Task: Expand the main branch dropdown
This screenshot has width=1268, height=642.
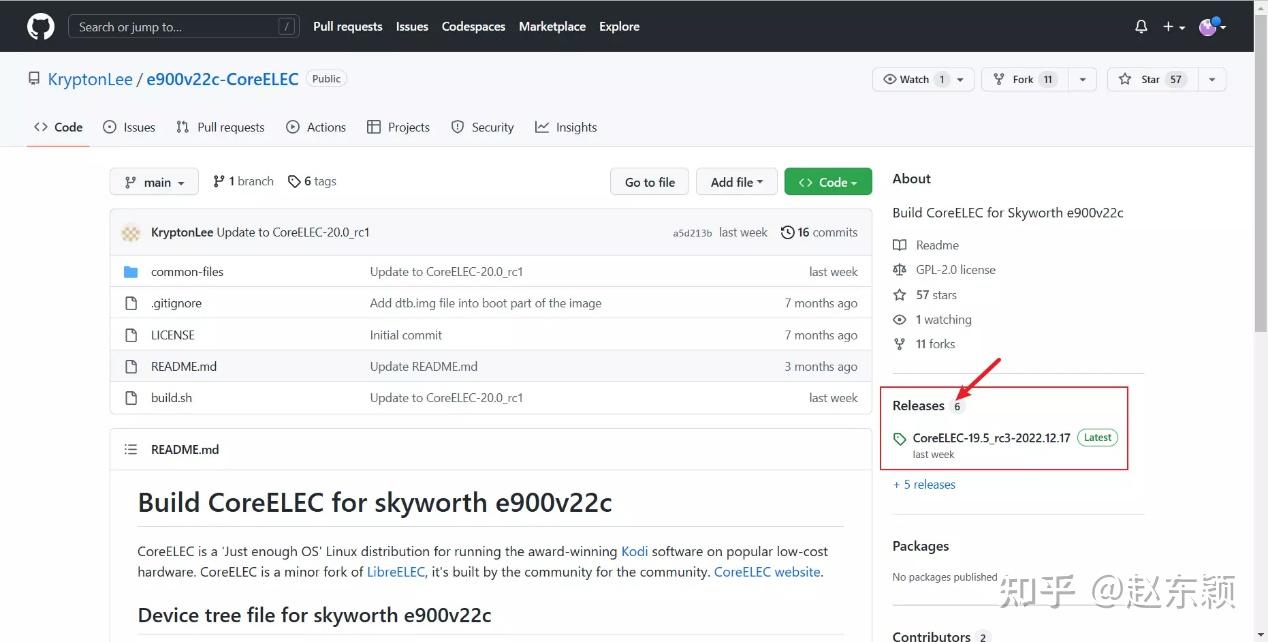Action: coord(154,182)
